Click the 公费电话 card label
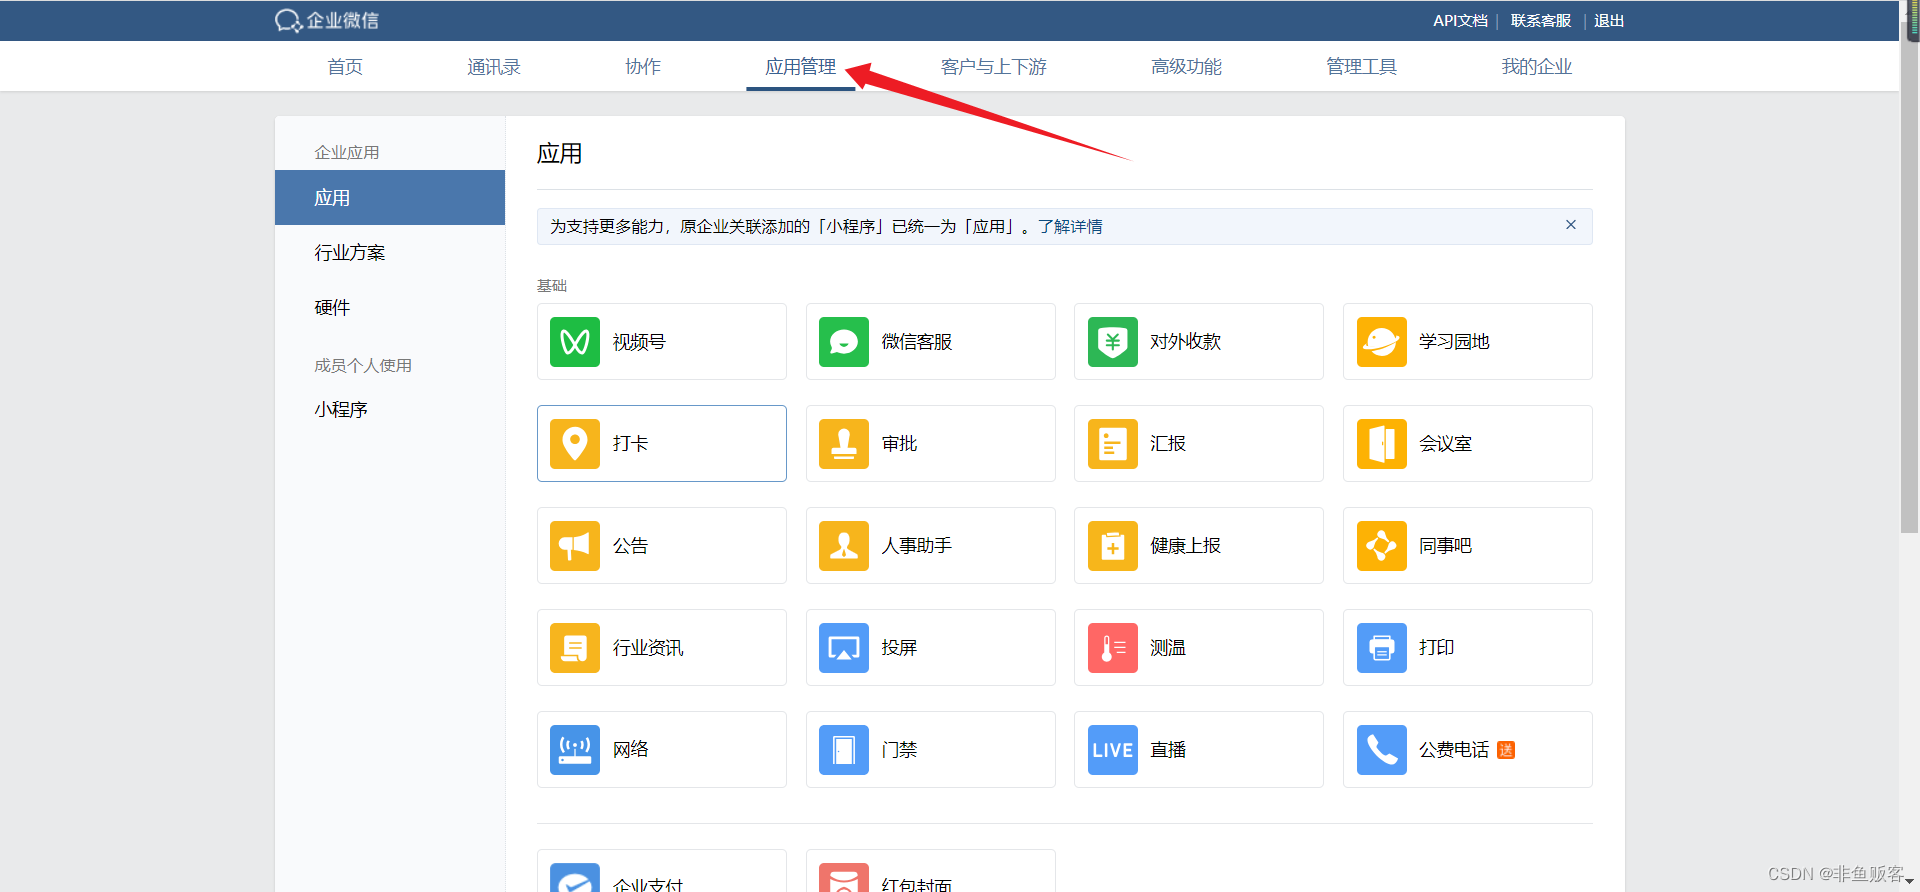The height and width of the screenshot is (892, 1920). click(1454, 750)
